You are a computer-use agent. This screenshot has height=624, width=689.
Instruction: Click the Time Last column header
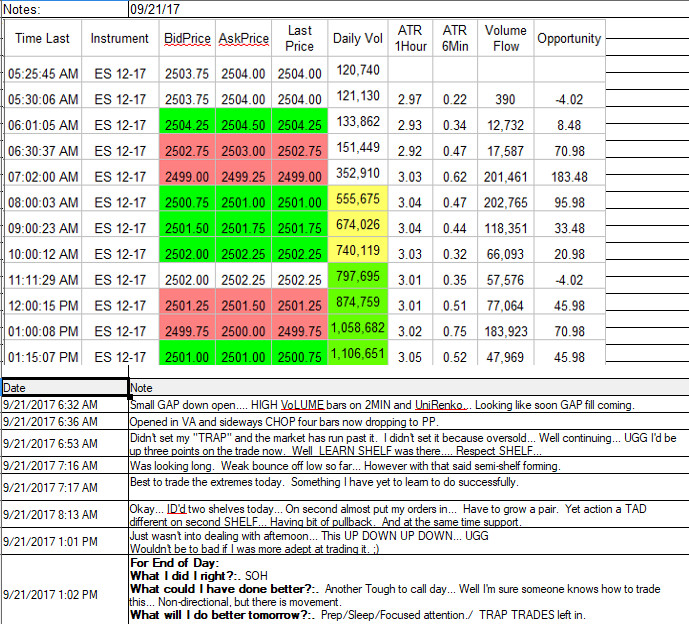(x=43, y=38)
